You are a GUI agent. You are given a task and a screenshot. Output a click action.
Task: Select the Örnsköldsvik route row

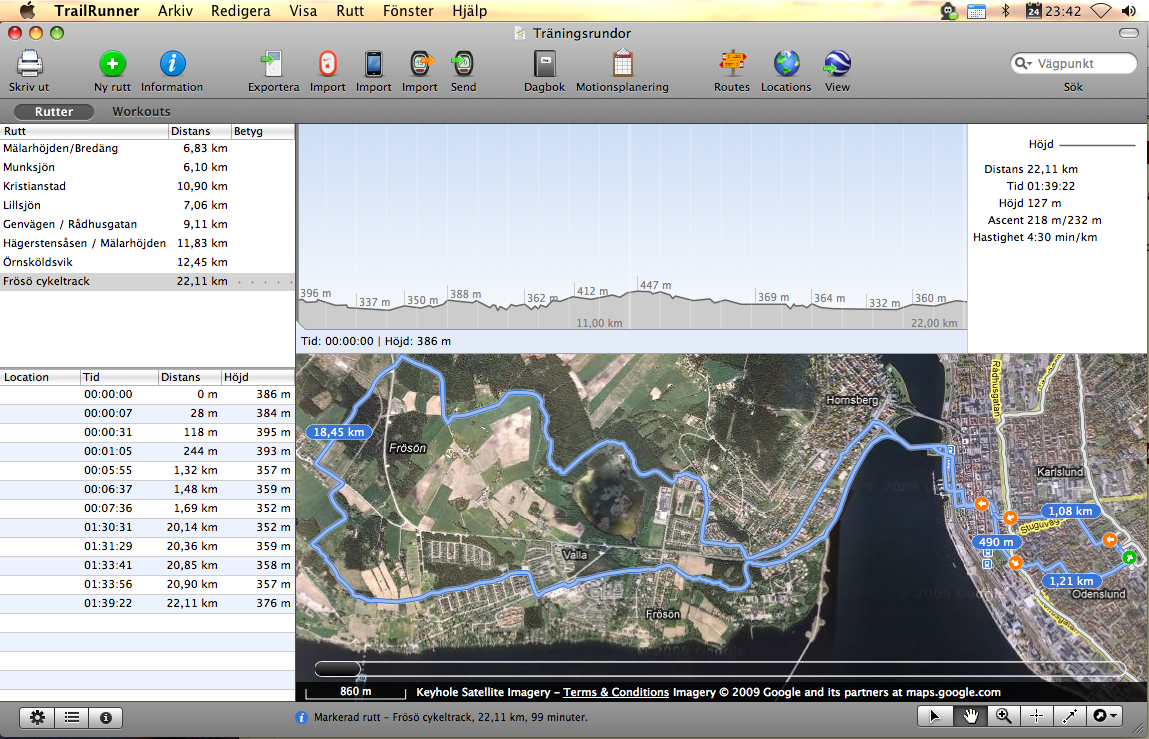tap(147, 262)
